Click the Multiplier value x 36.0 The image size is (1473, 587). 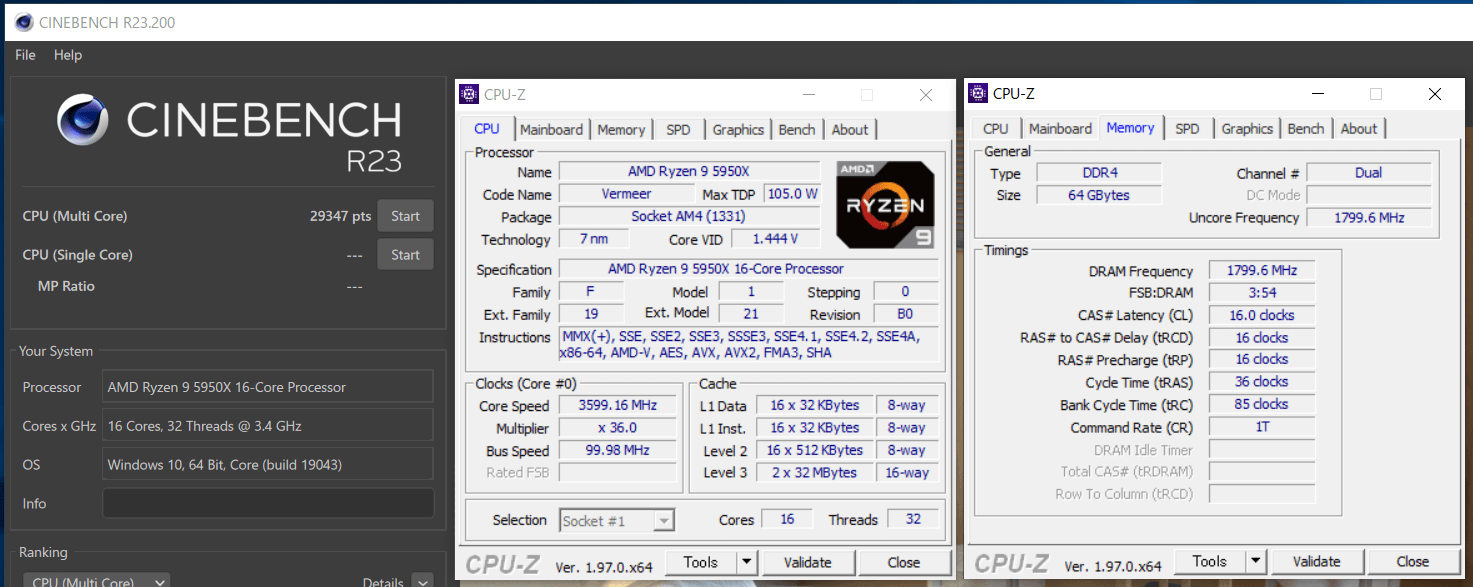click(617, 428)
